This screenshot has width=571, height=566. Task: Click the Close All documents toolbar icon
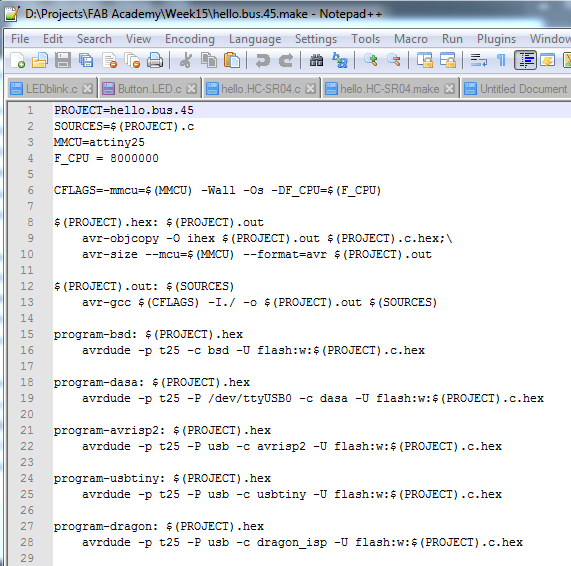(x=132, y=60)
